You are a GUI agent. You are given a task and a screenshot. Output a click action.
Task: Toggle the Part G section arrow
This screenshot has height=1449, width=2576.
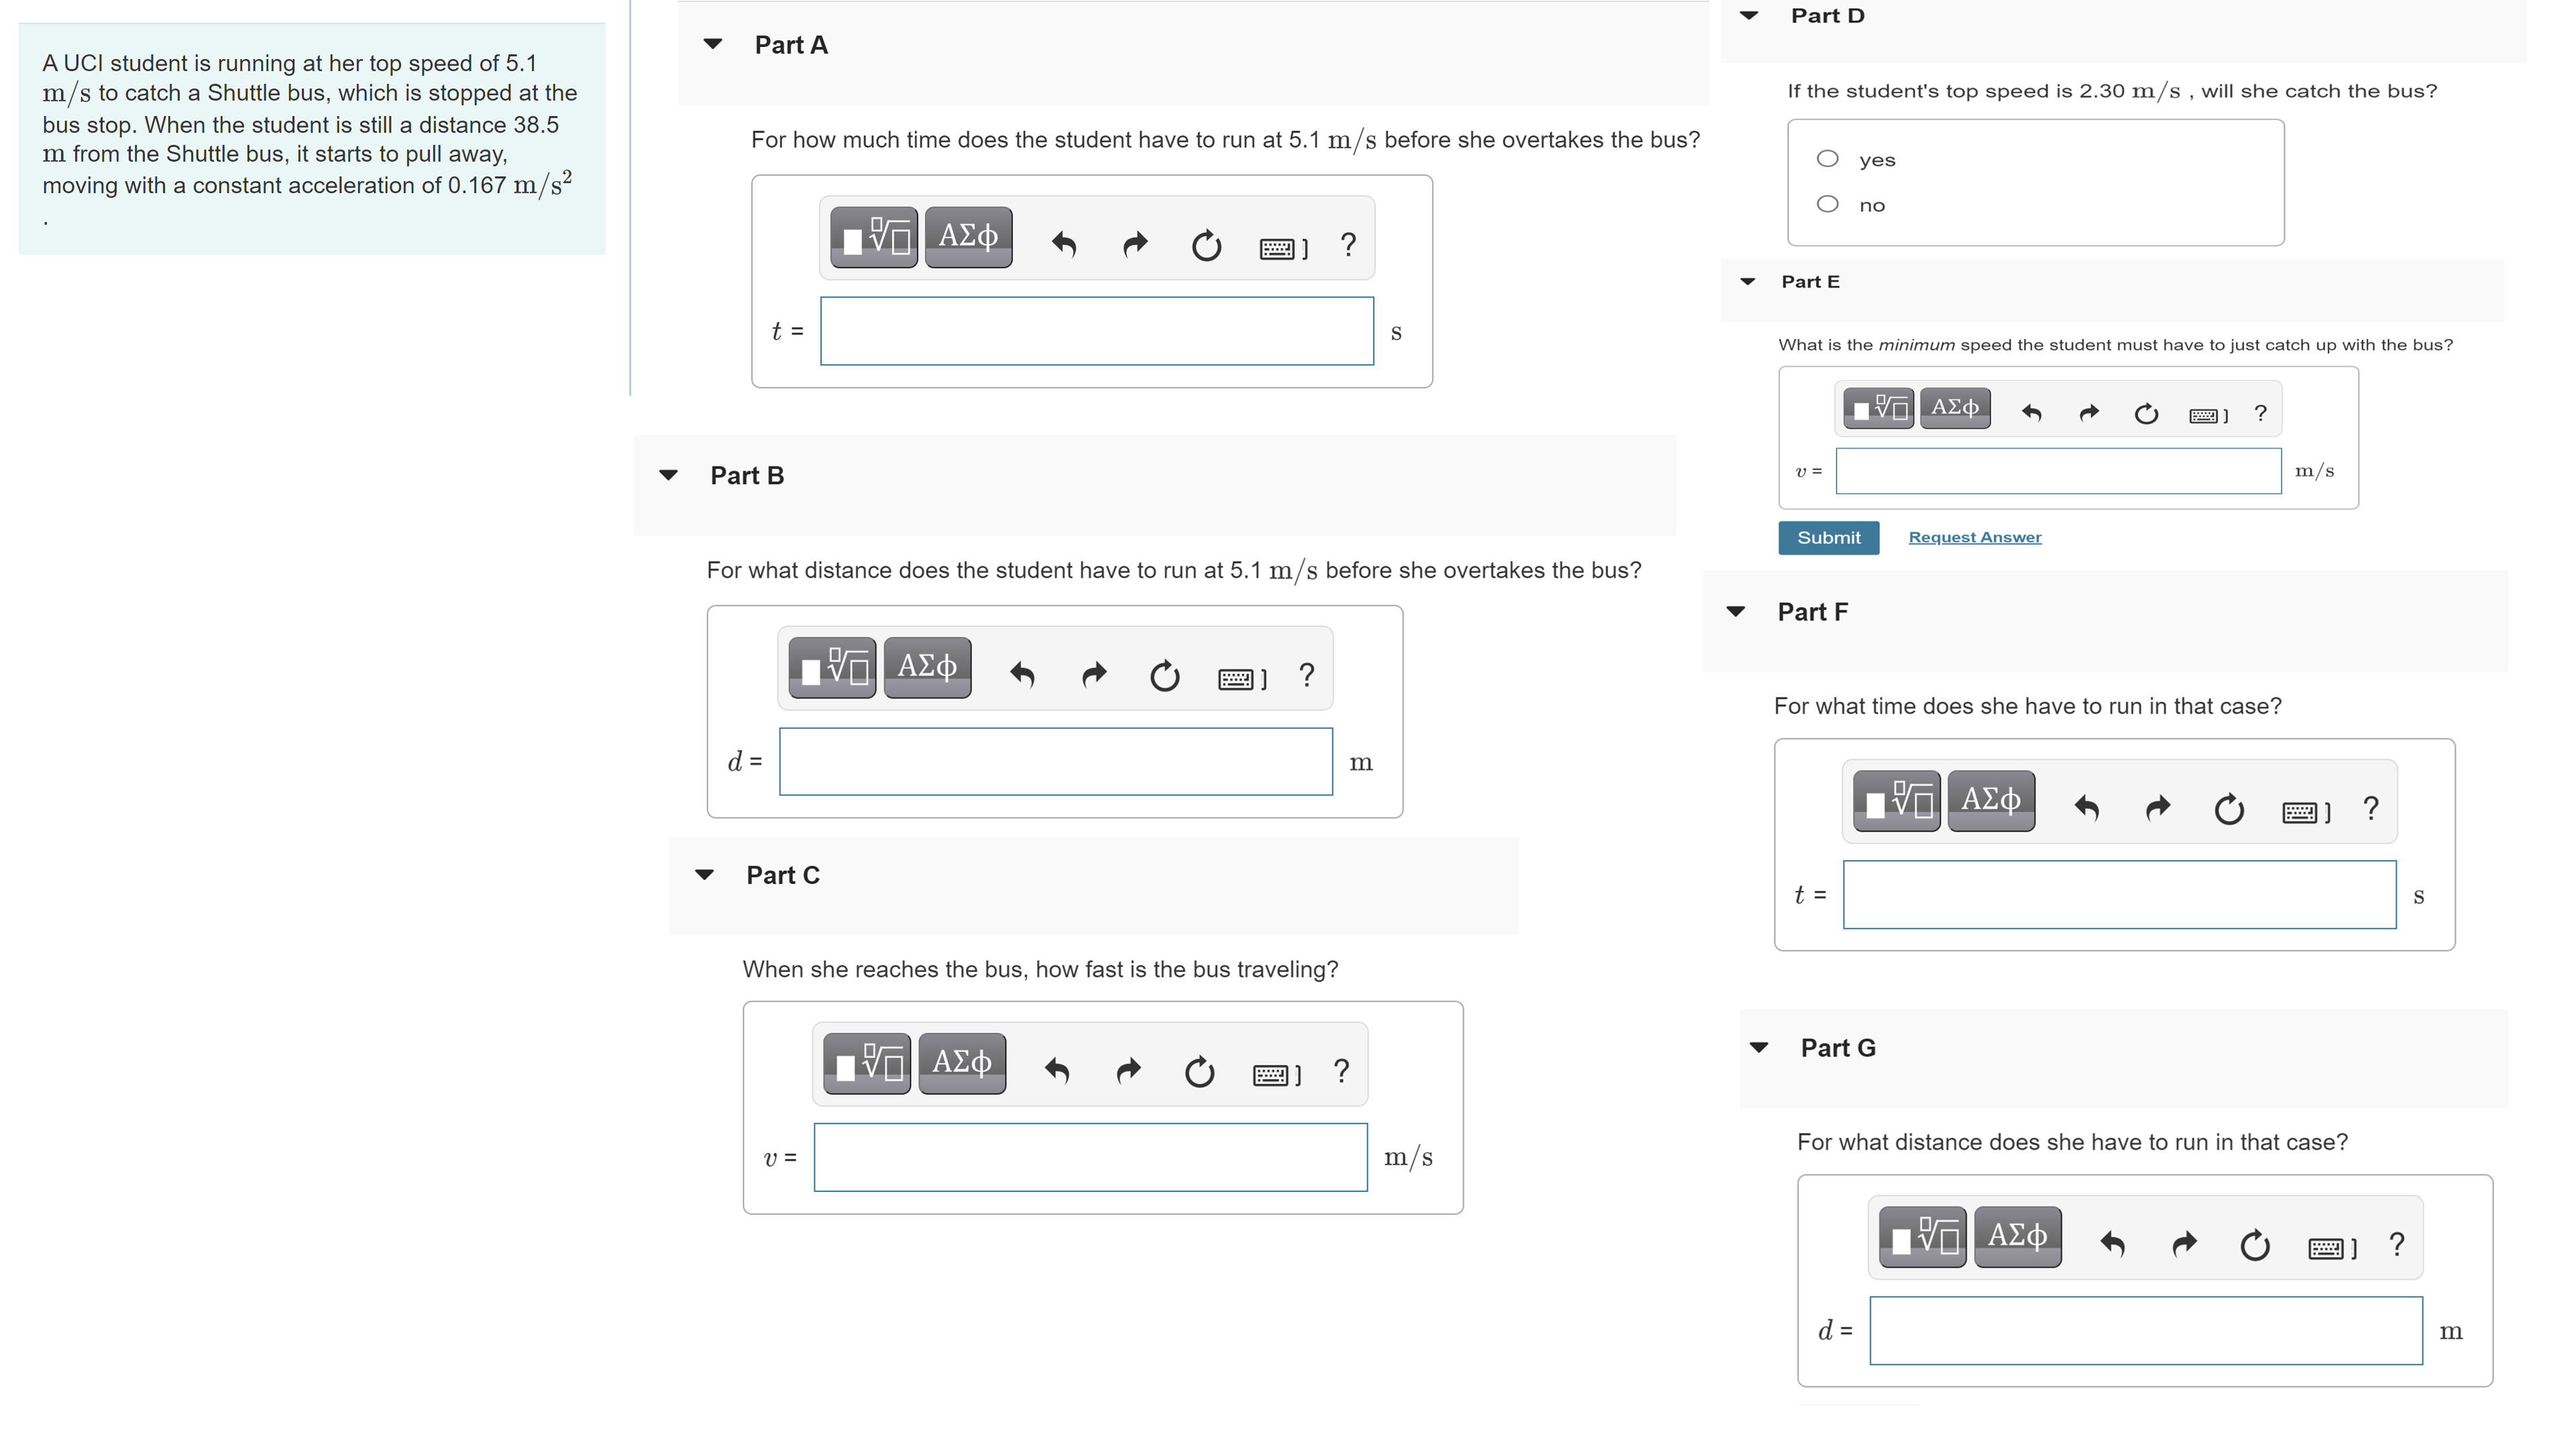[x=1759, y=1047]
